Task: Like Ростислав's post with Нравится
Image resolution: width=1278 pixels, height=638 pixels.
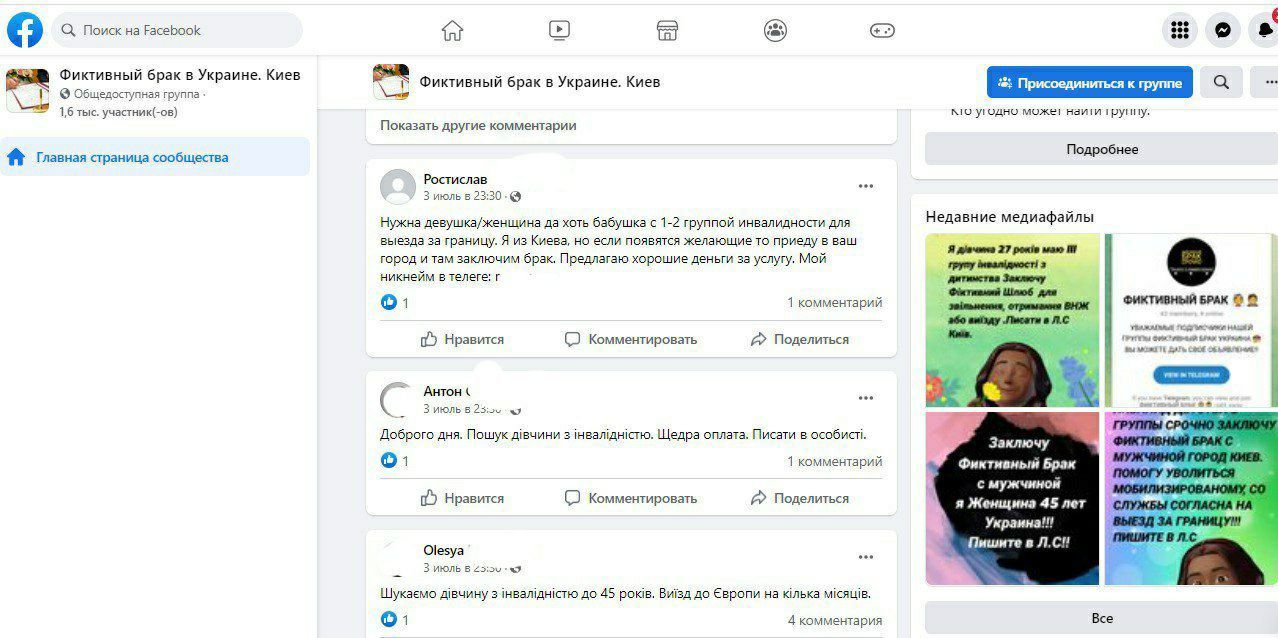Action: (462, 339)
